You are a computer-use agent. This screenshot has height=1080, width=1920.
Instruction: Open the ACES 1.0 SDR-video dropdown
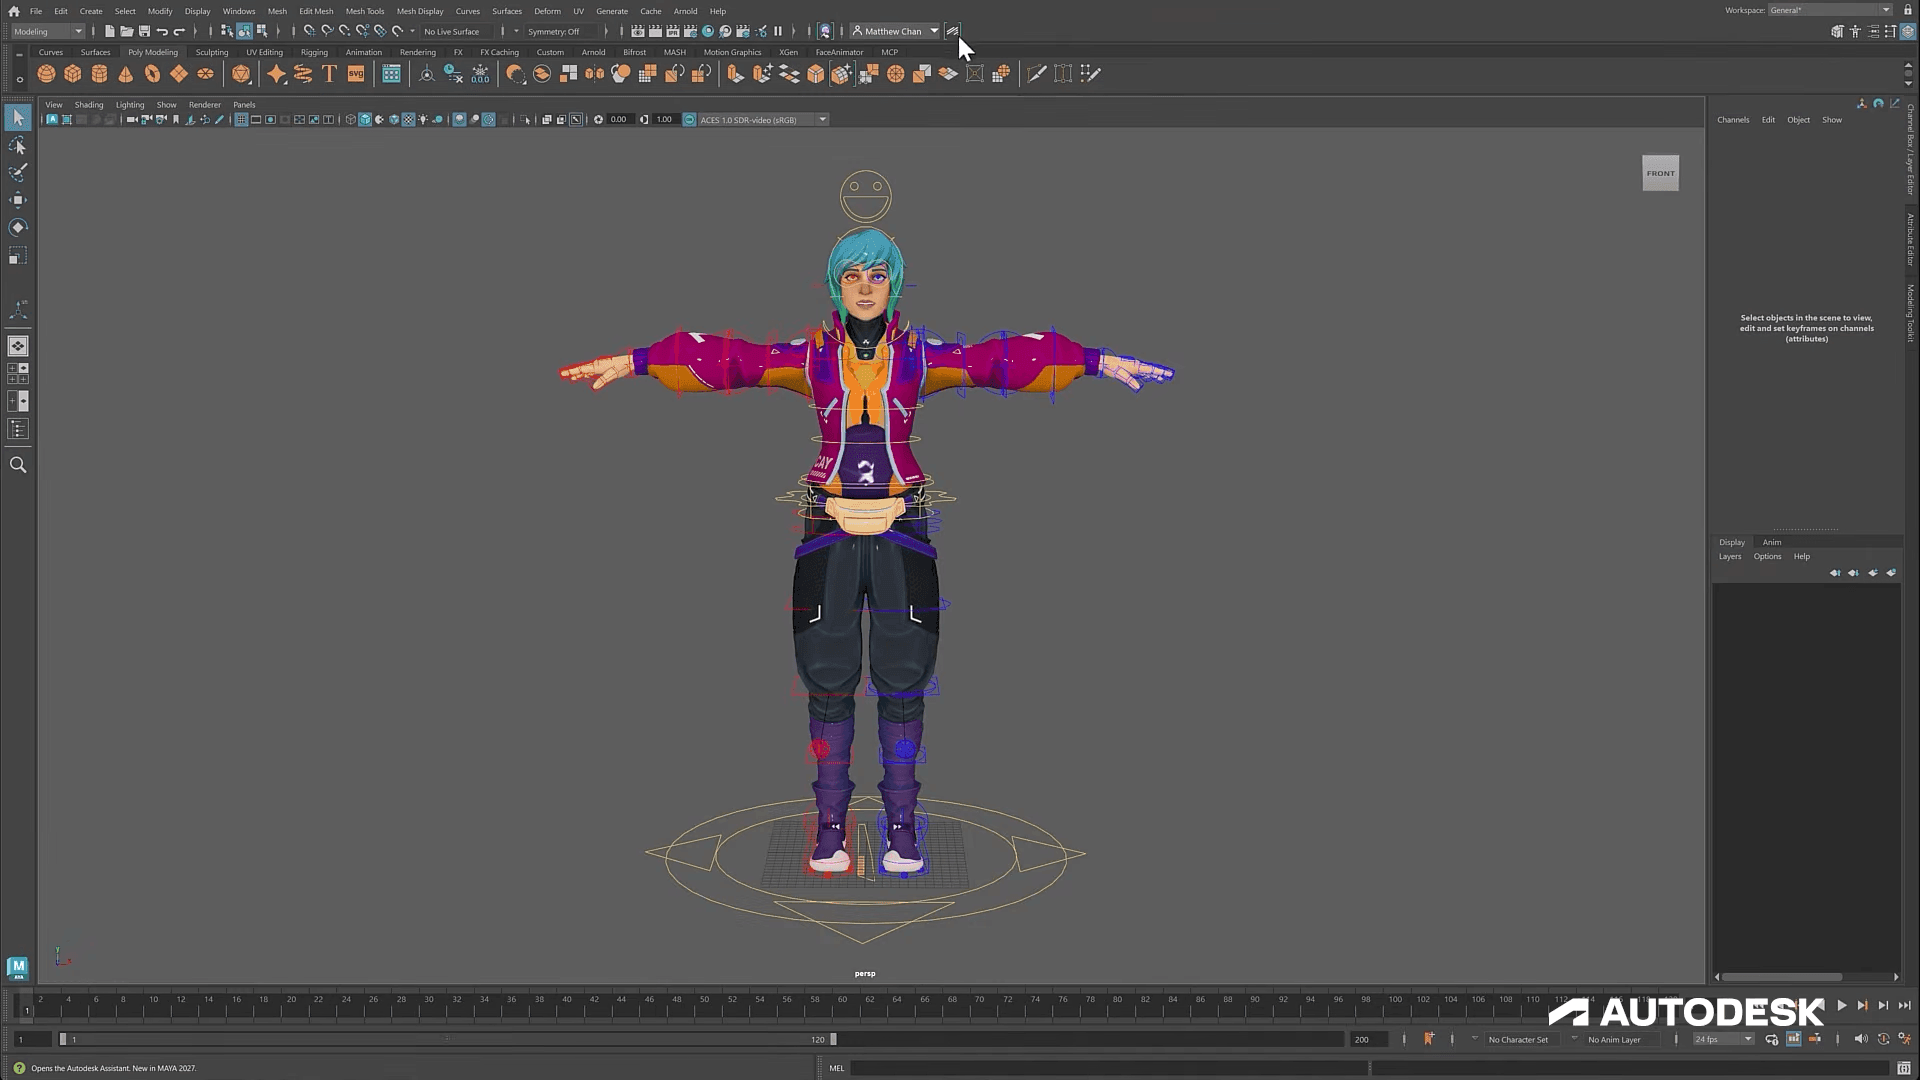pos(763,120)
